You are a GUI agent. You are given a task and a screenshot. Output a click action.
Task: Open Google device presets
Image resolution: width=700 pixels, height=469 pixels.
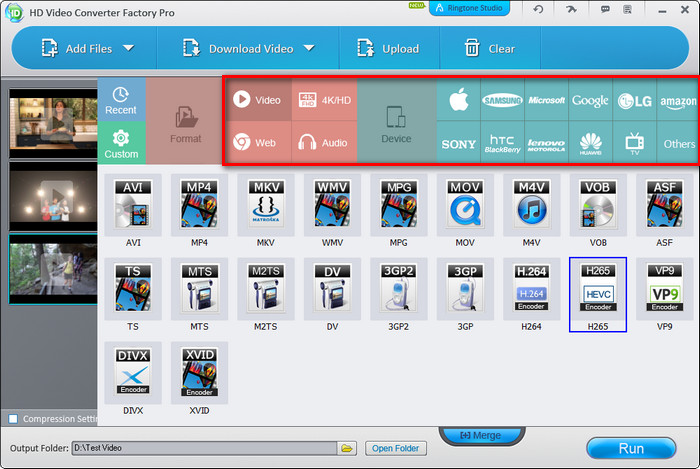click(x=590, y=100)
